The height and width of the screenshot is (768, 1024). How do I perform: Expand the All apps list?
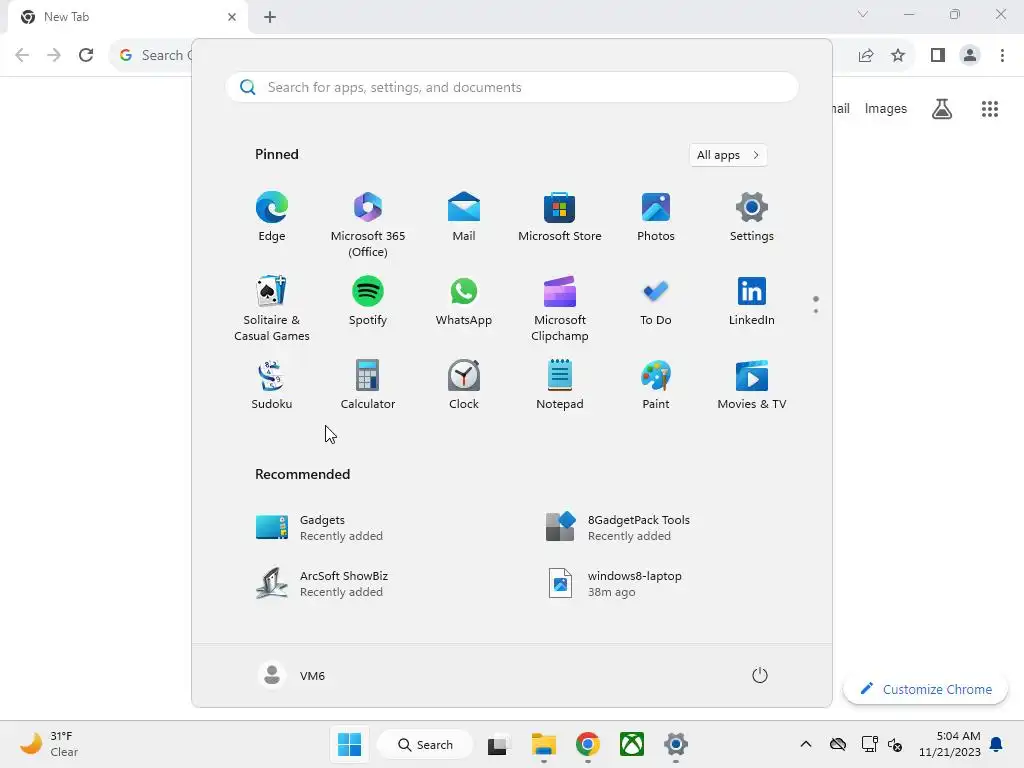pyautogui.click(x=728, y=155)
